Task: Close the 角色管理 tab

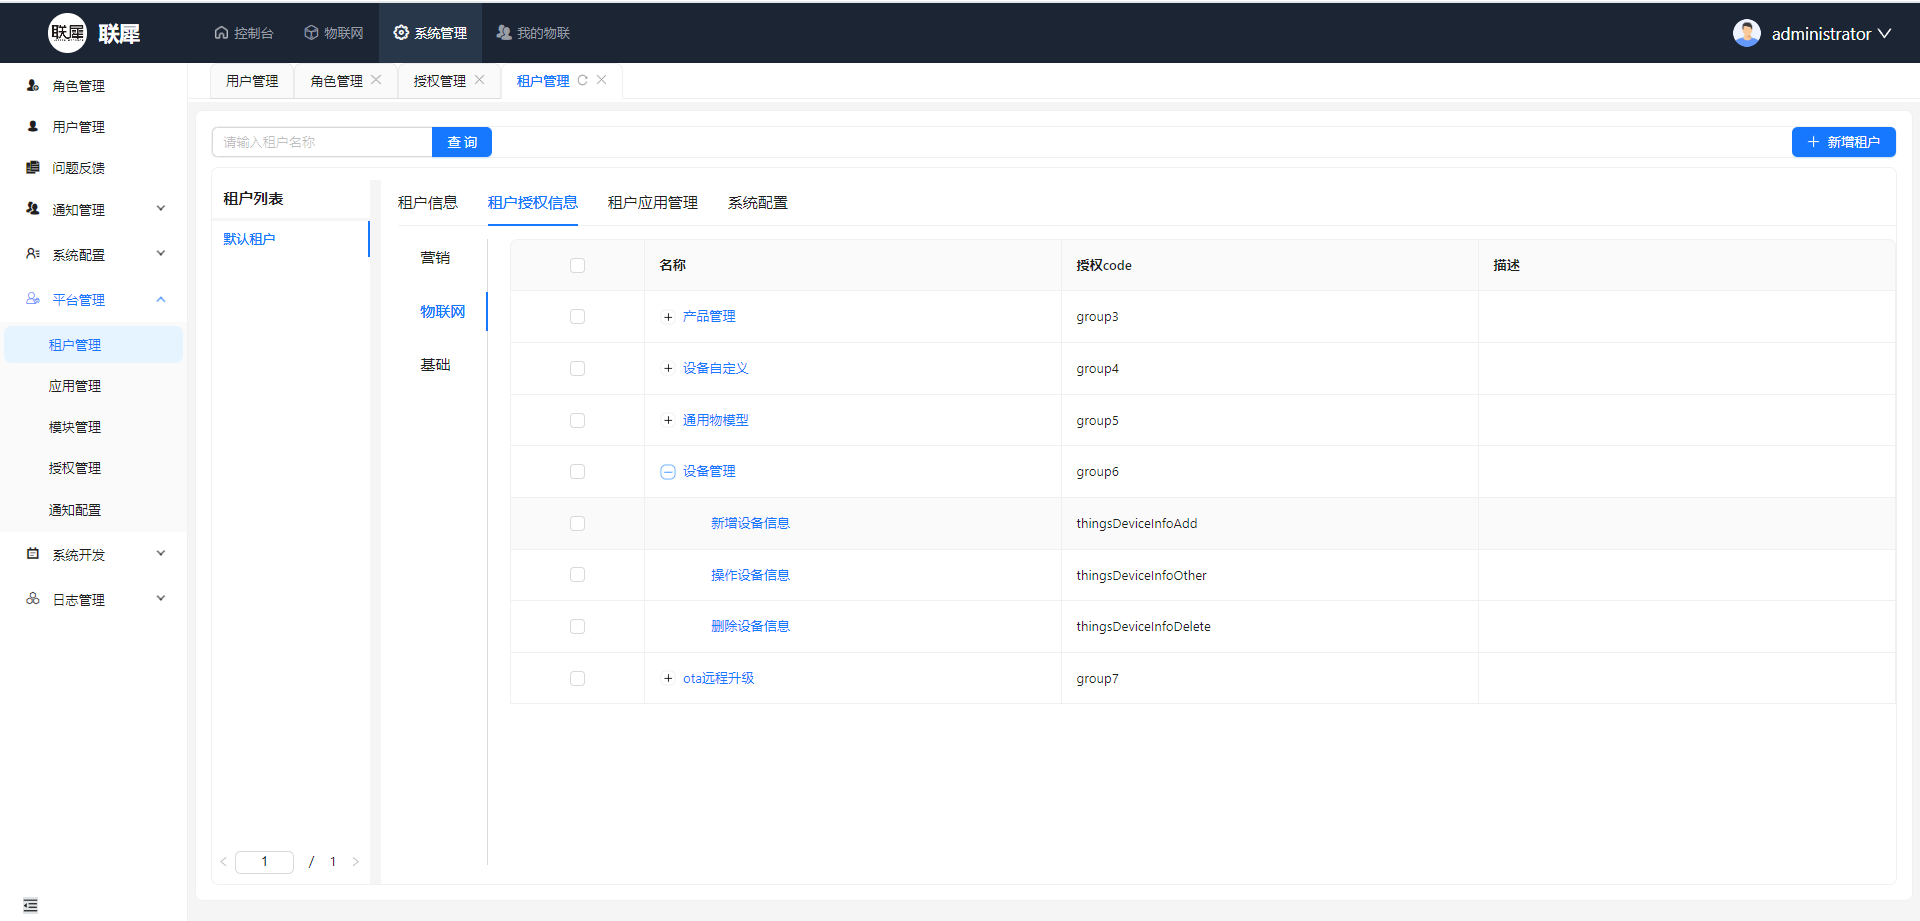Action: (x=376, y=80)
